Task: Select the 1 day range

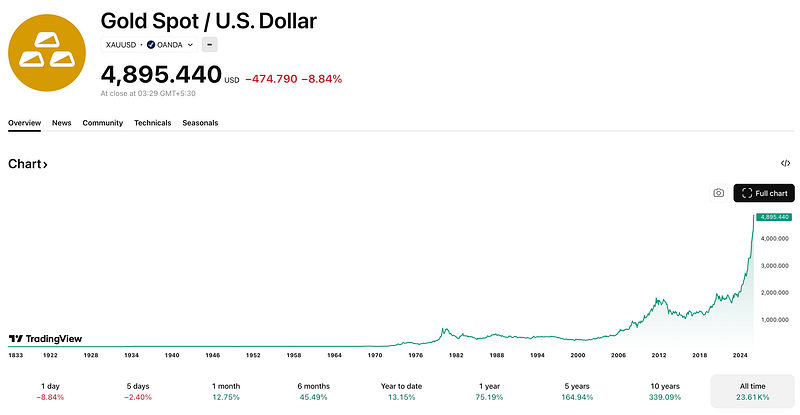Action: pyautogui.click(x=51, y=392)
